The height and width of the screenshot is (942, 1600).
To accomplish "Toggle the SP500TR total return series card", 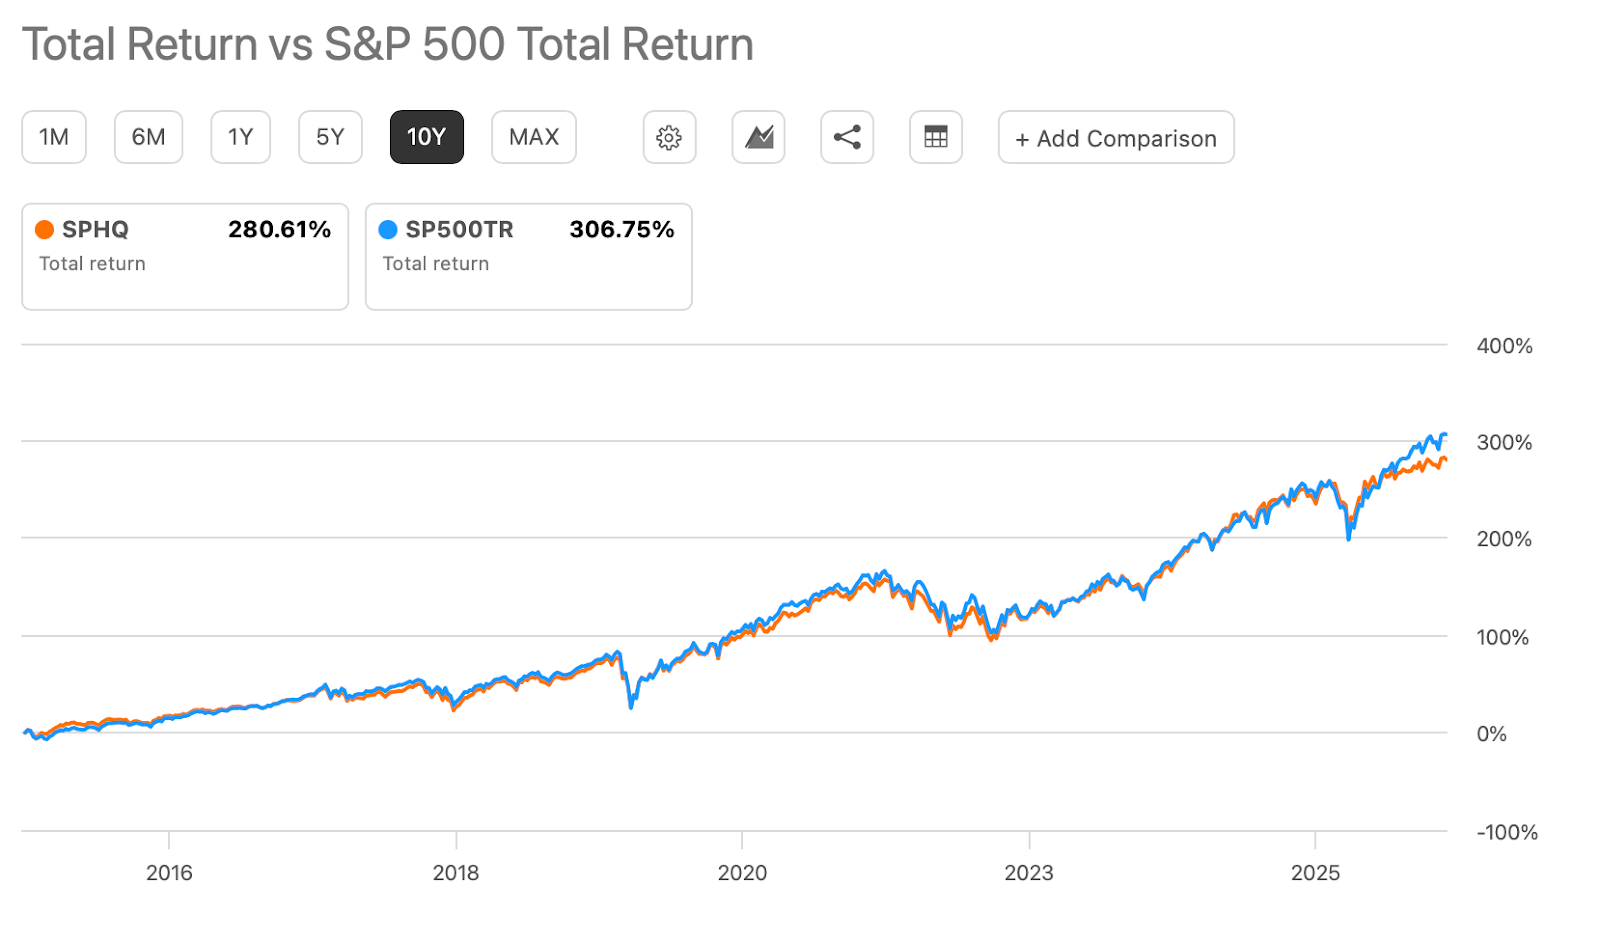I will [x=528, y=257].
